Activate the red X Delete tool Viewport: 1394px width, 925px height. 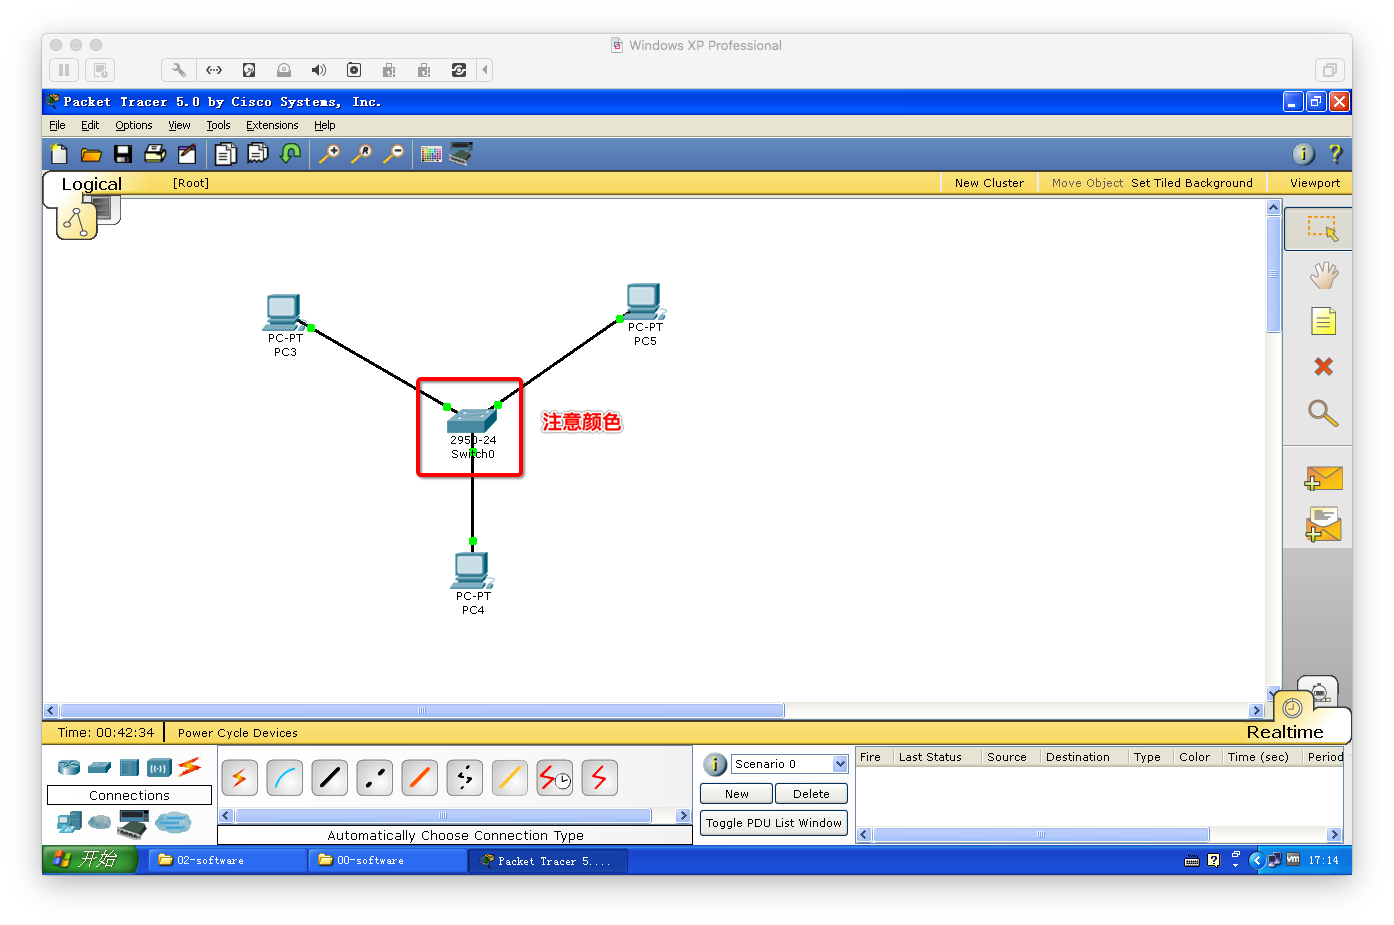click(1323, 367)
